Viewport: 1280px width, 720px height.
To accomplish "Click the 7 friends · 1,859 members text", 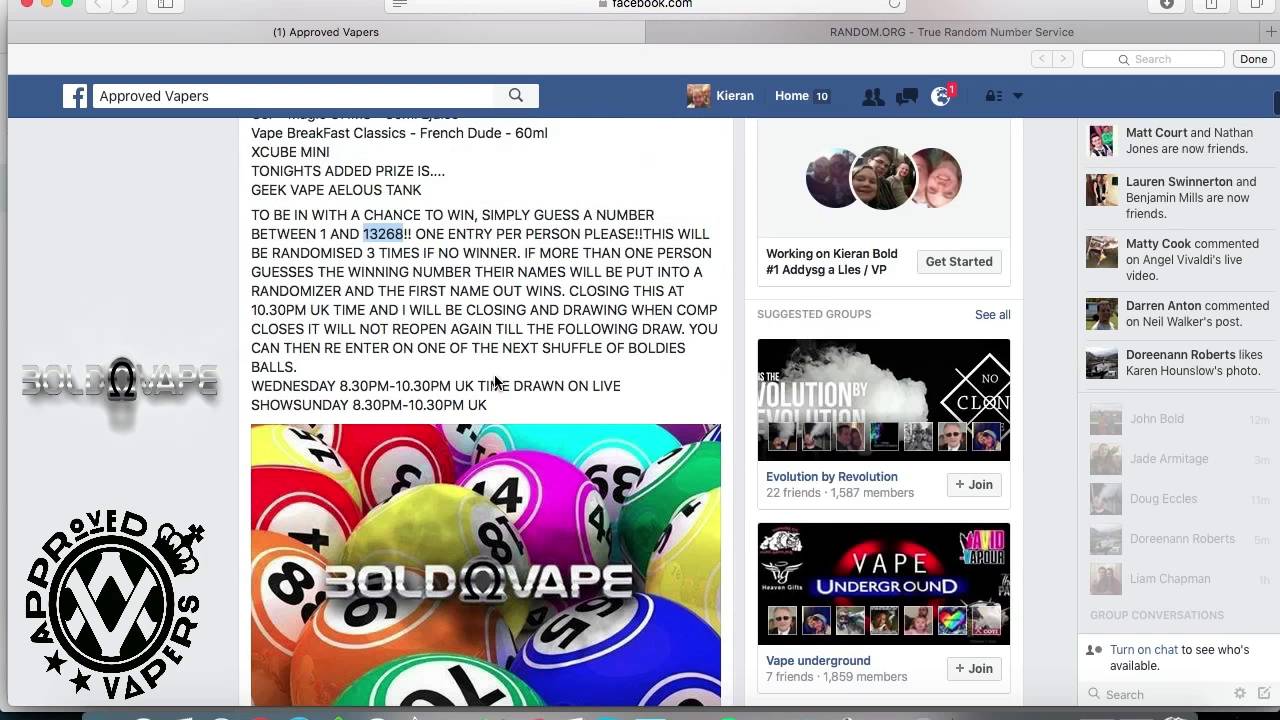I will pyautogui.click(x=836, y=677).
